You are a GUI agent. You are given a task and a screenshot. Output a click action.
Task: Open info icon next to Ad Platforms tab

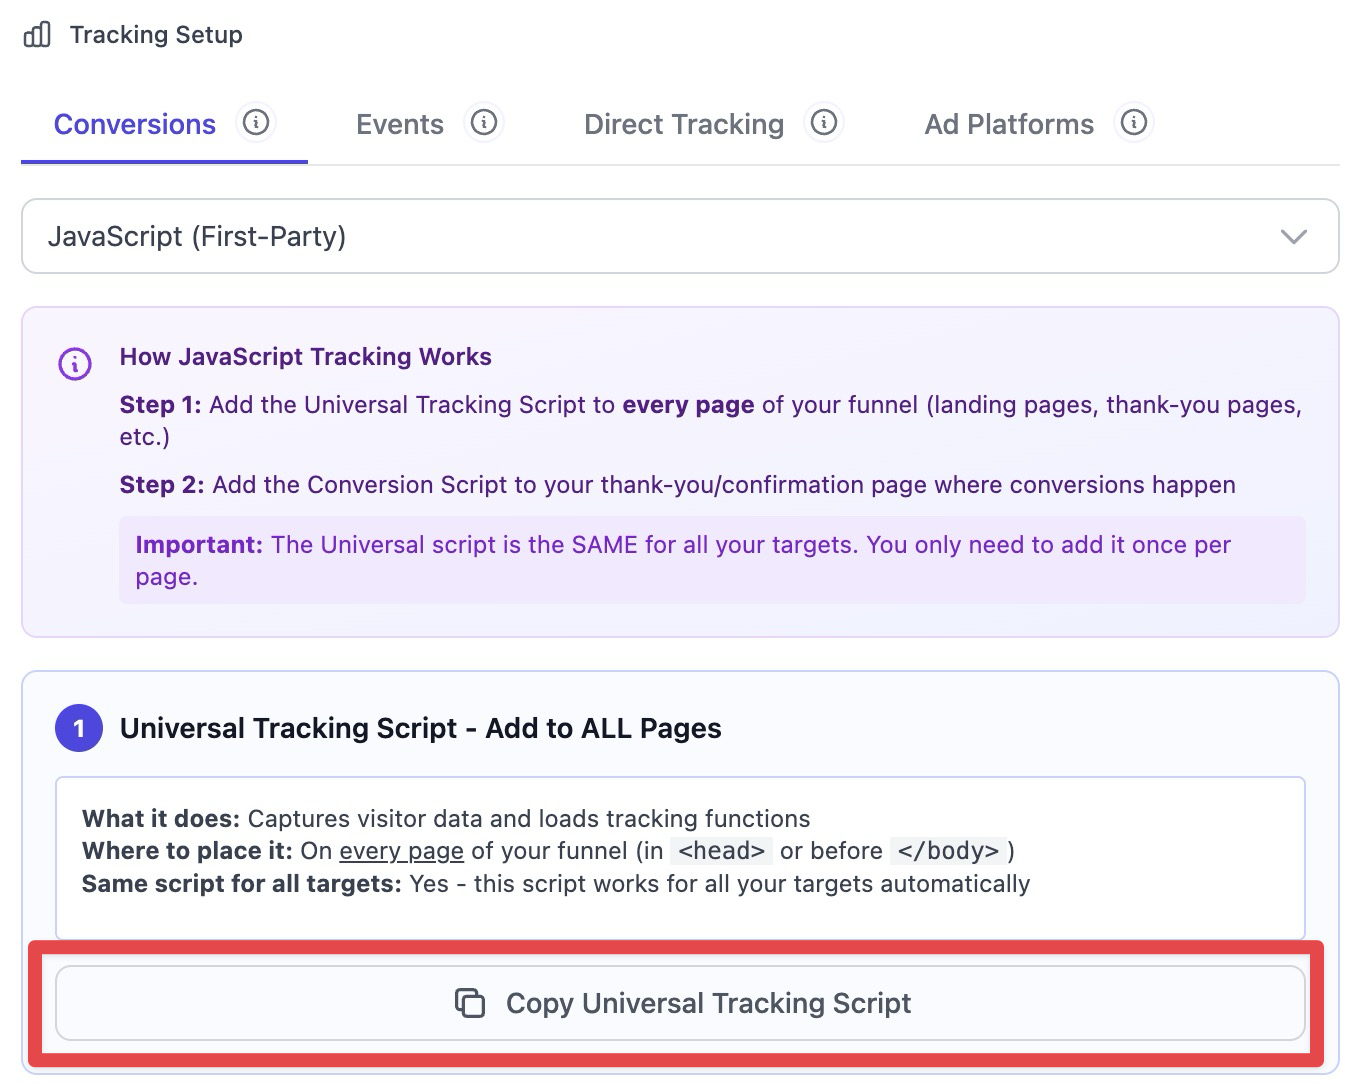click(1134, 122)
